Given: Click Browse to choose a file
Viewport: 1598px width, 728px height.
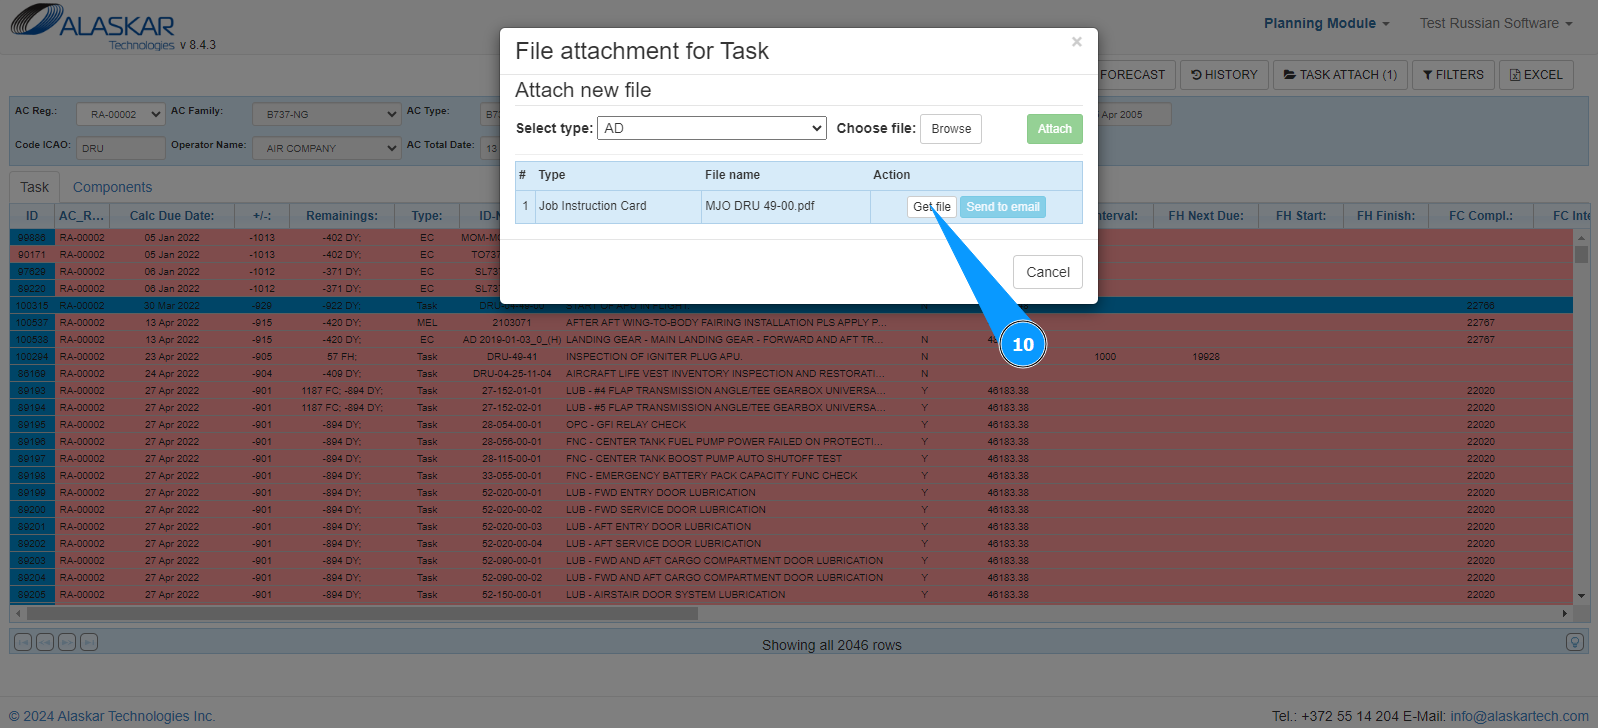Looking at the screenshot, I should 951,129.
